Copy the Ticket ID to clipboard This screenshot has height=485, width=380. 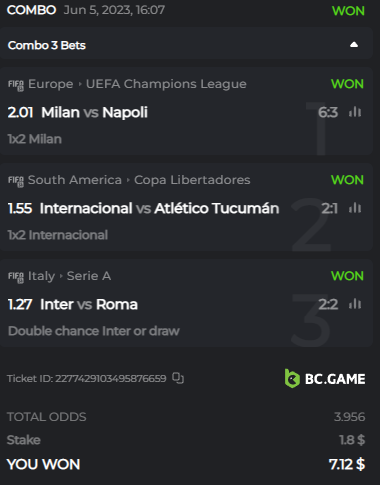pyautogui.click(x=178, y=378)
